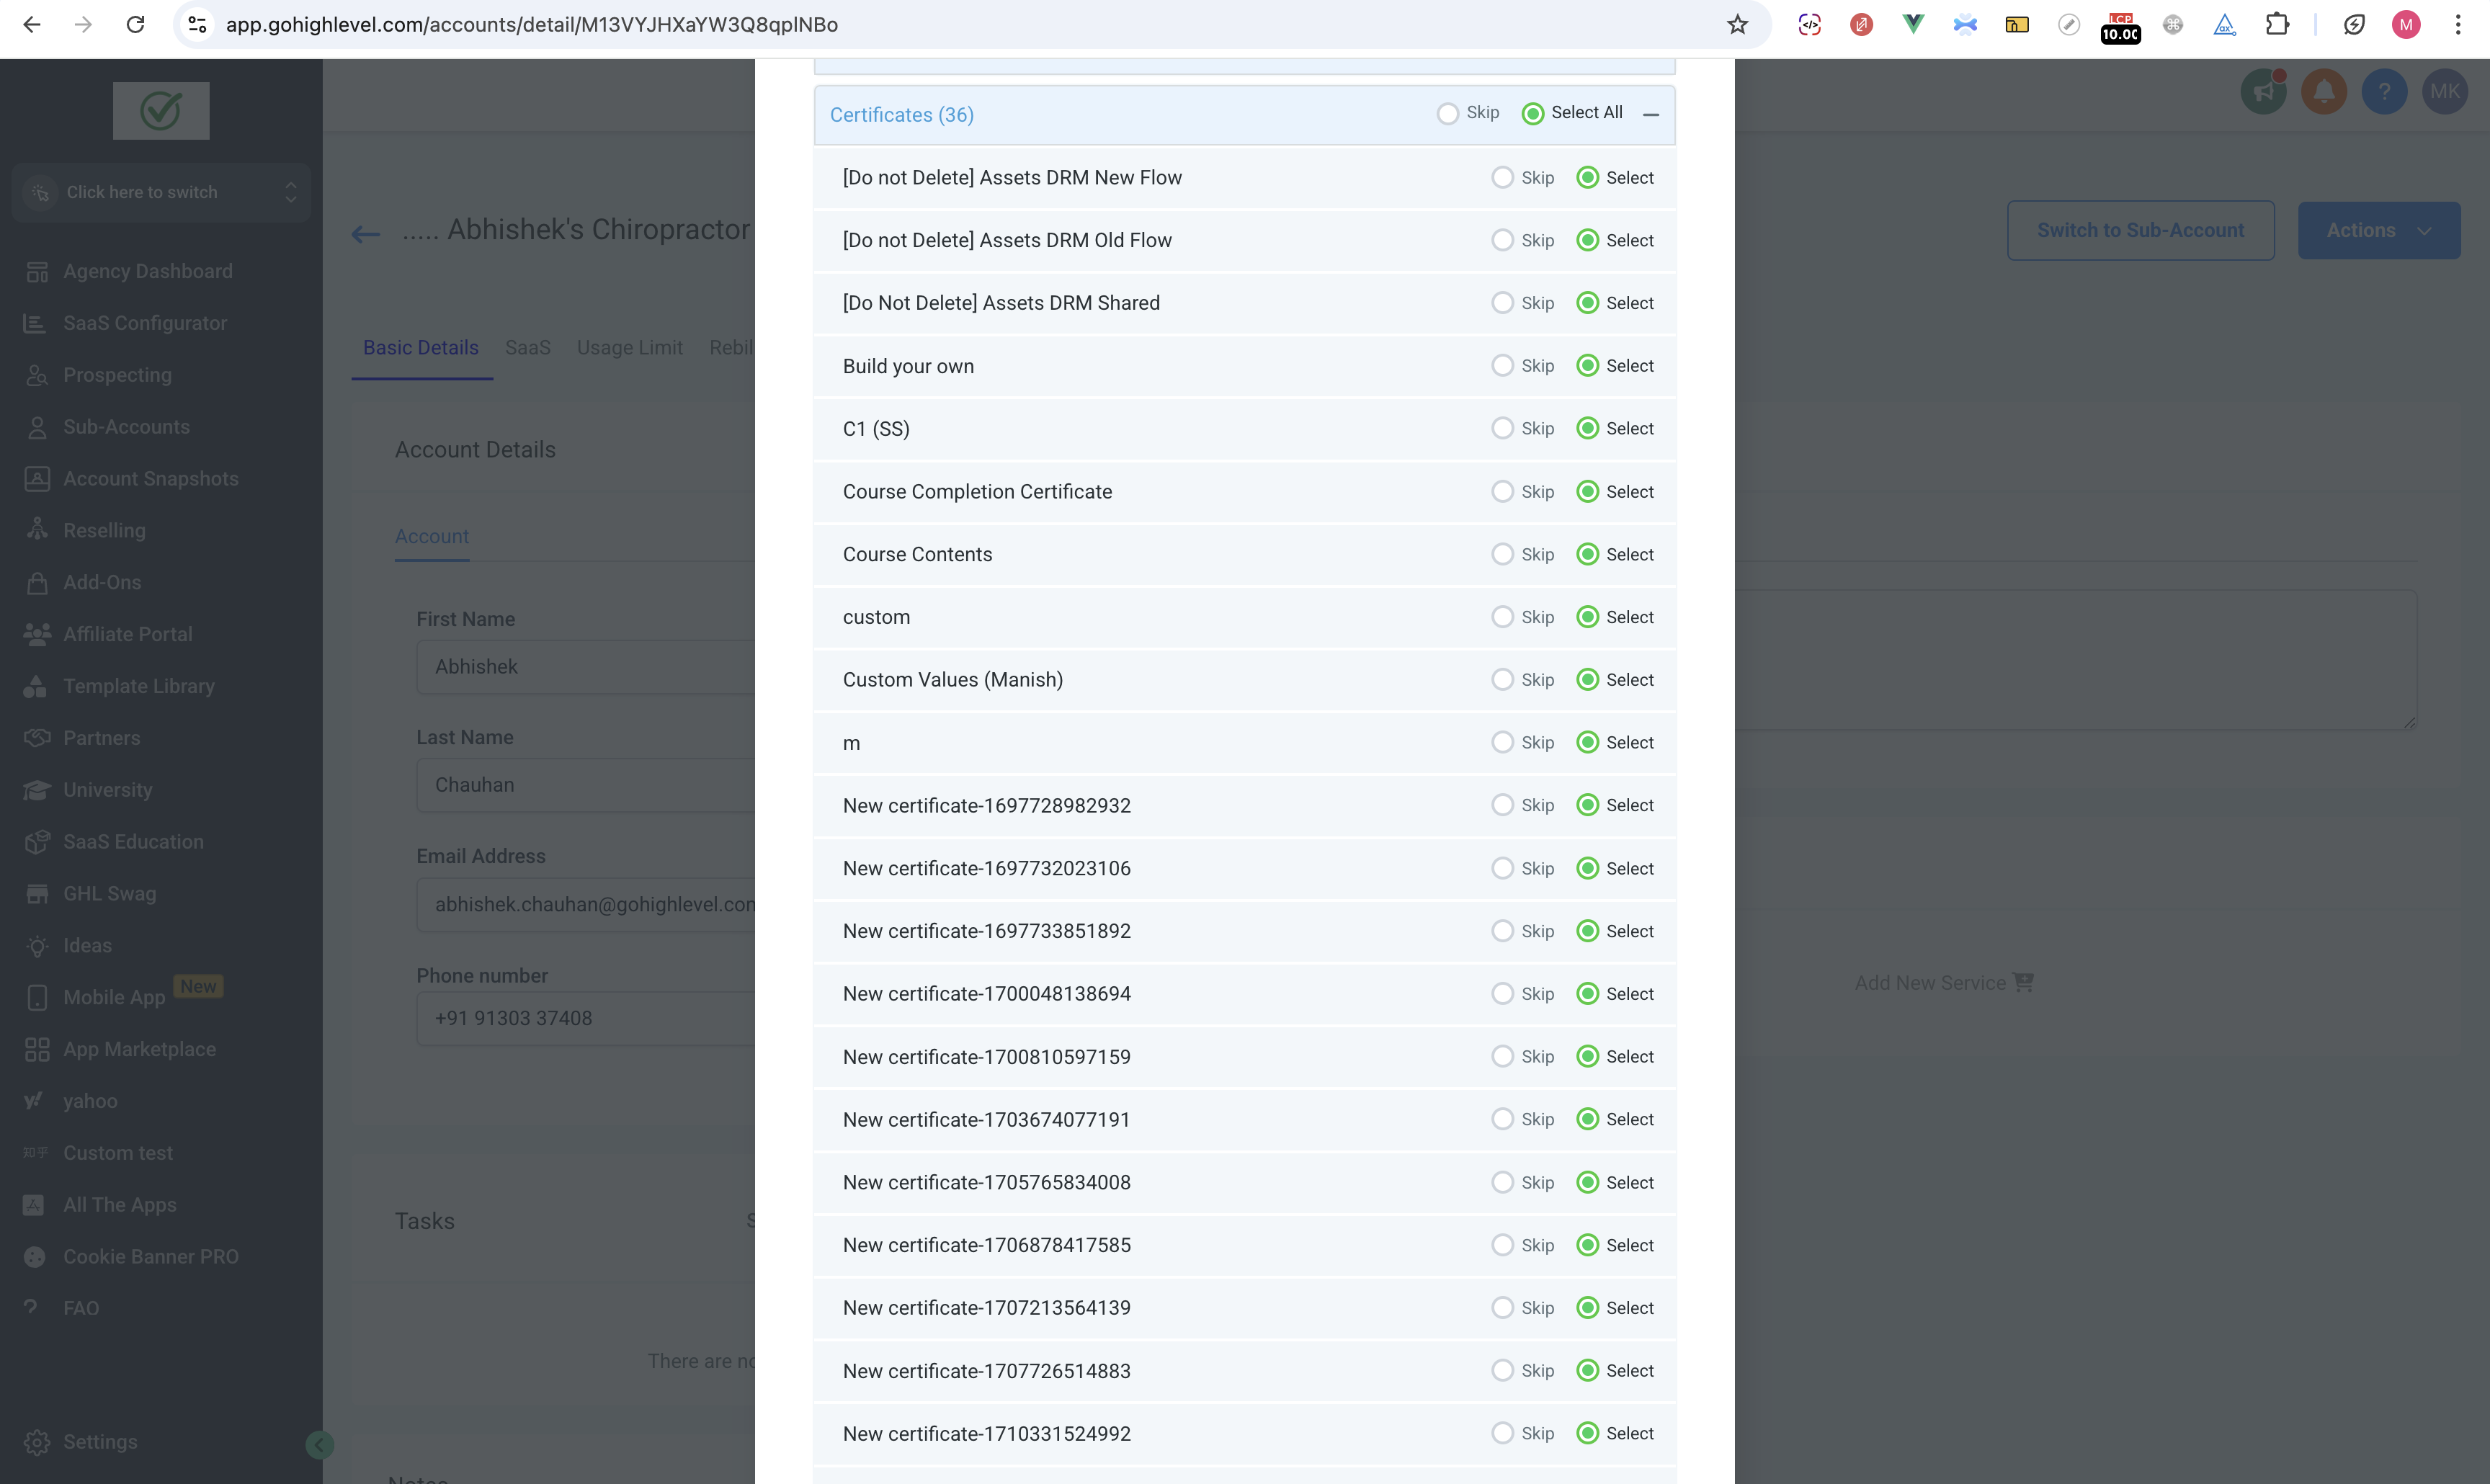Collapse sidebar with green chevron button
Viewport: 2490px width, 1484px height.
(319, 1444)
